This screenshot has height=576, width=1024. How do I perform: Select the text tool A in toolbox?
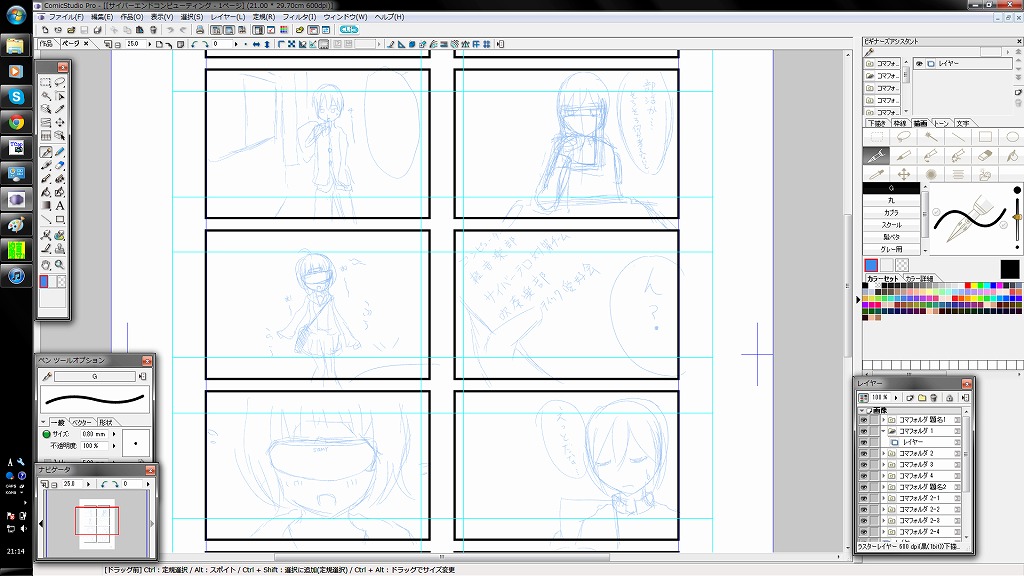(59, 206)
